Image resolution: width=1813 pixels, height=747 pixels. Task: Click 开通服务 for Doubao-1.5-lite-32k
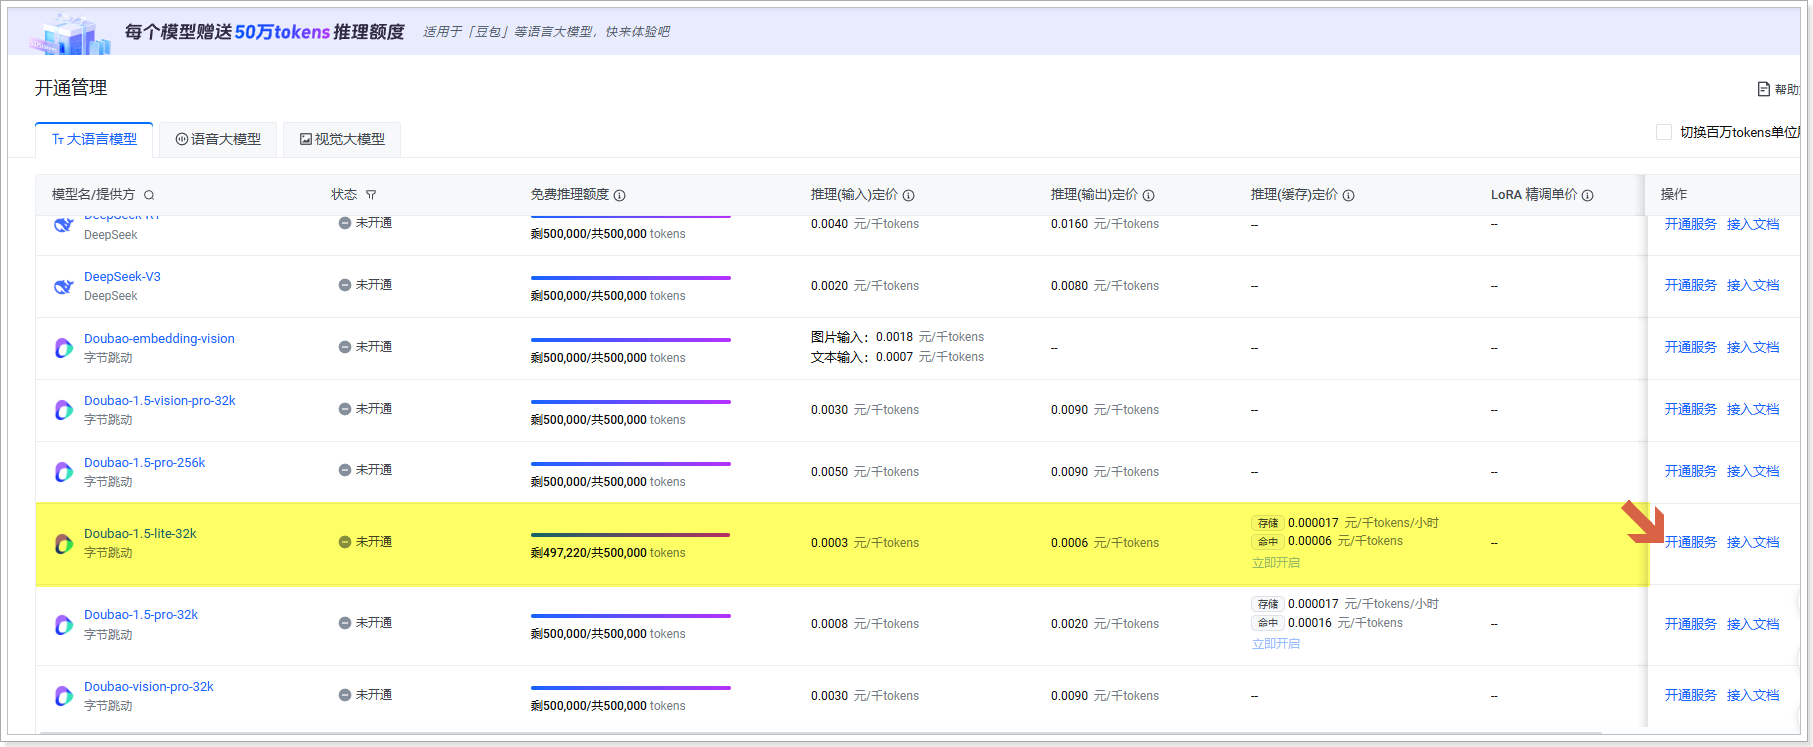pos(1690,542)
